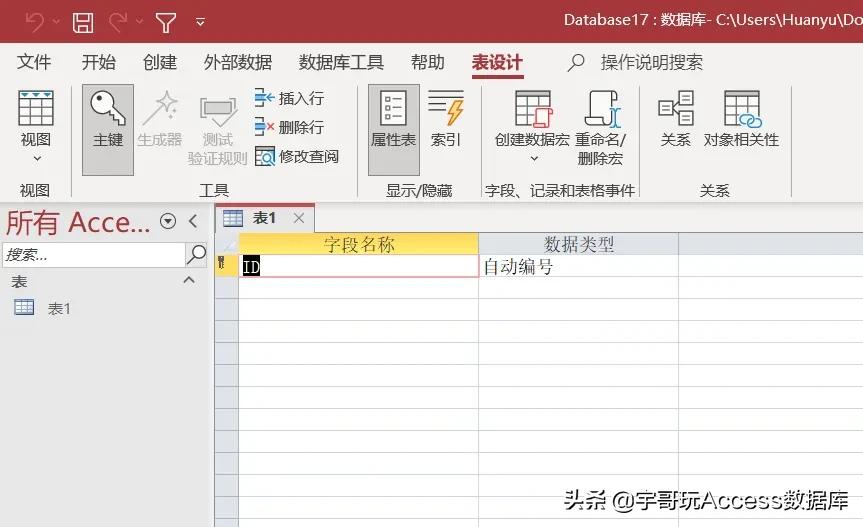Close the 表1 tab
The height and width of the screenshot is (527, 863).
pos(299,218)
